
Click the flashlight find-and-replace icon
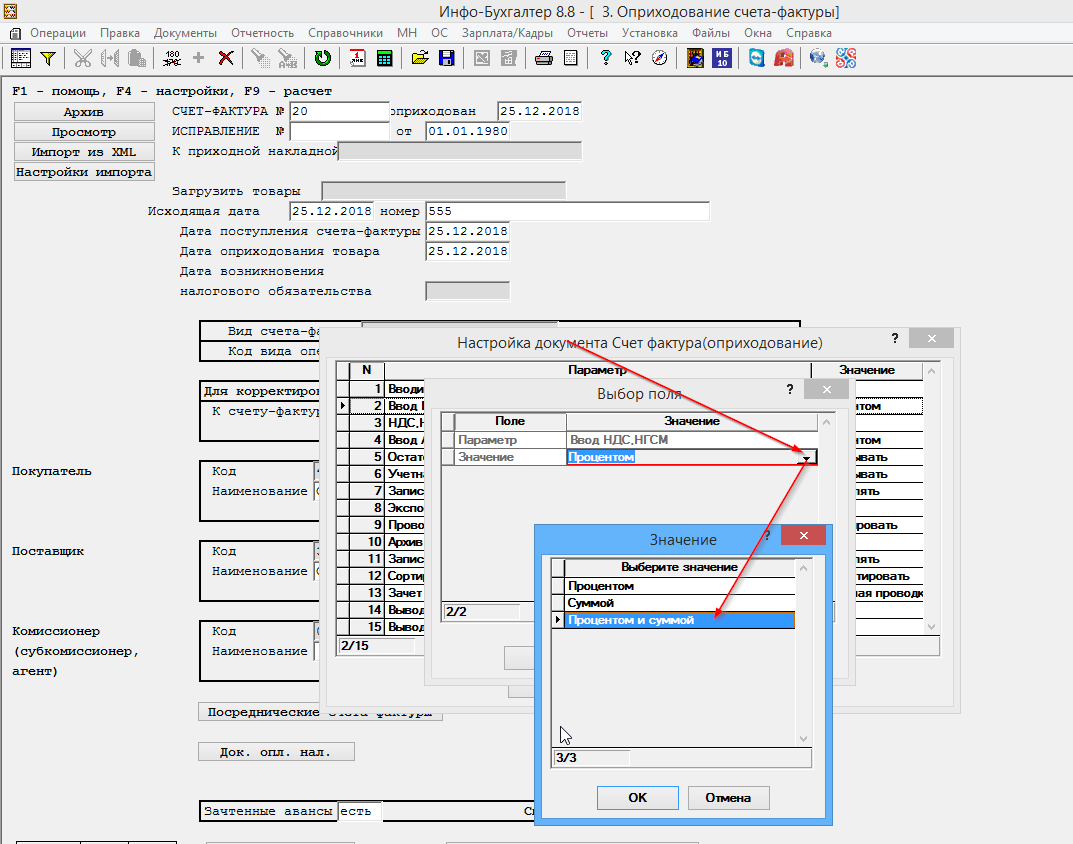[287, 58]
